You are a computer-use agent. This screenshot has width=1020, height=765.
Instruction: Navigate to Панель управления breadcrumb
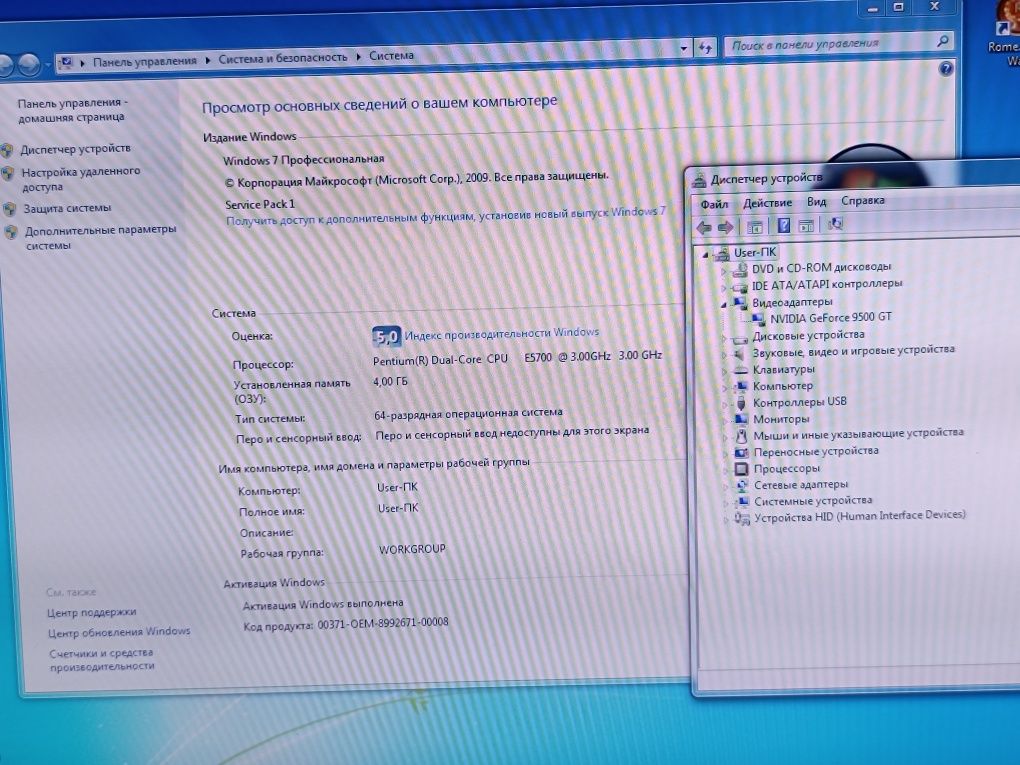tap(144, 61)
